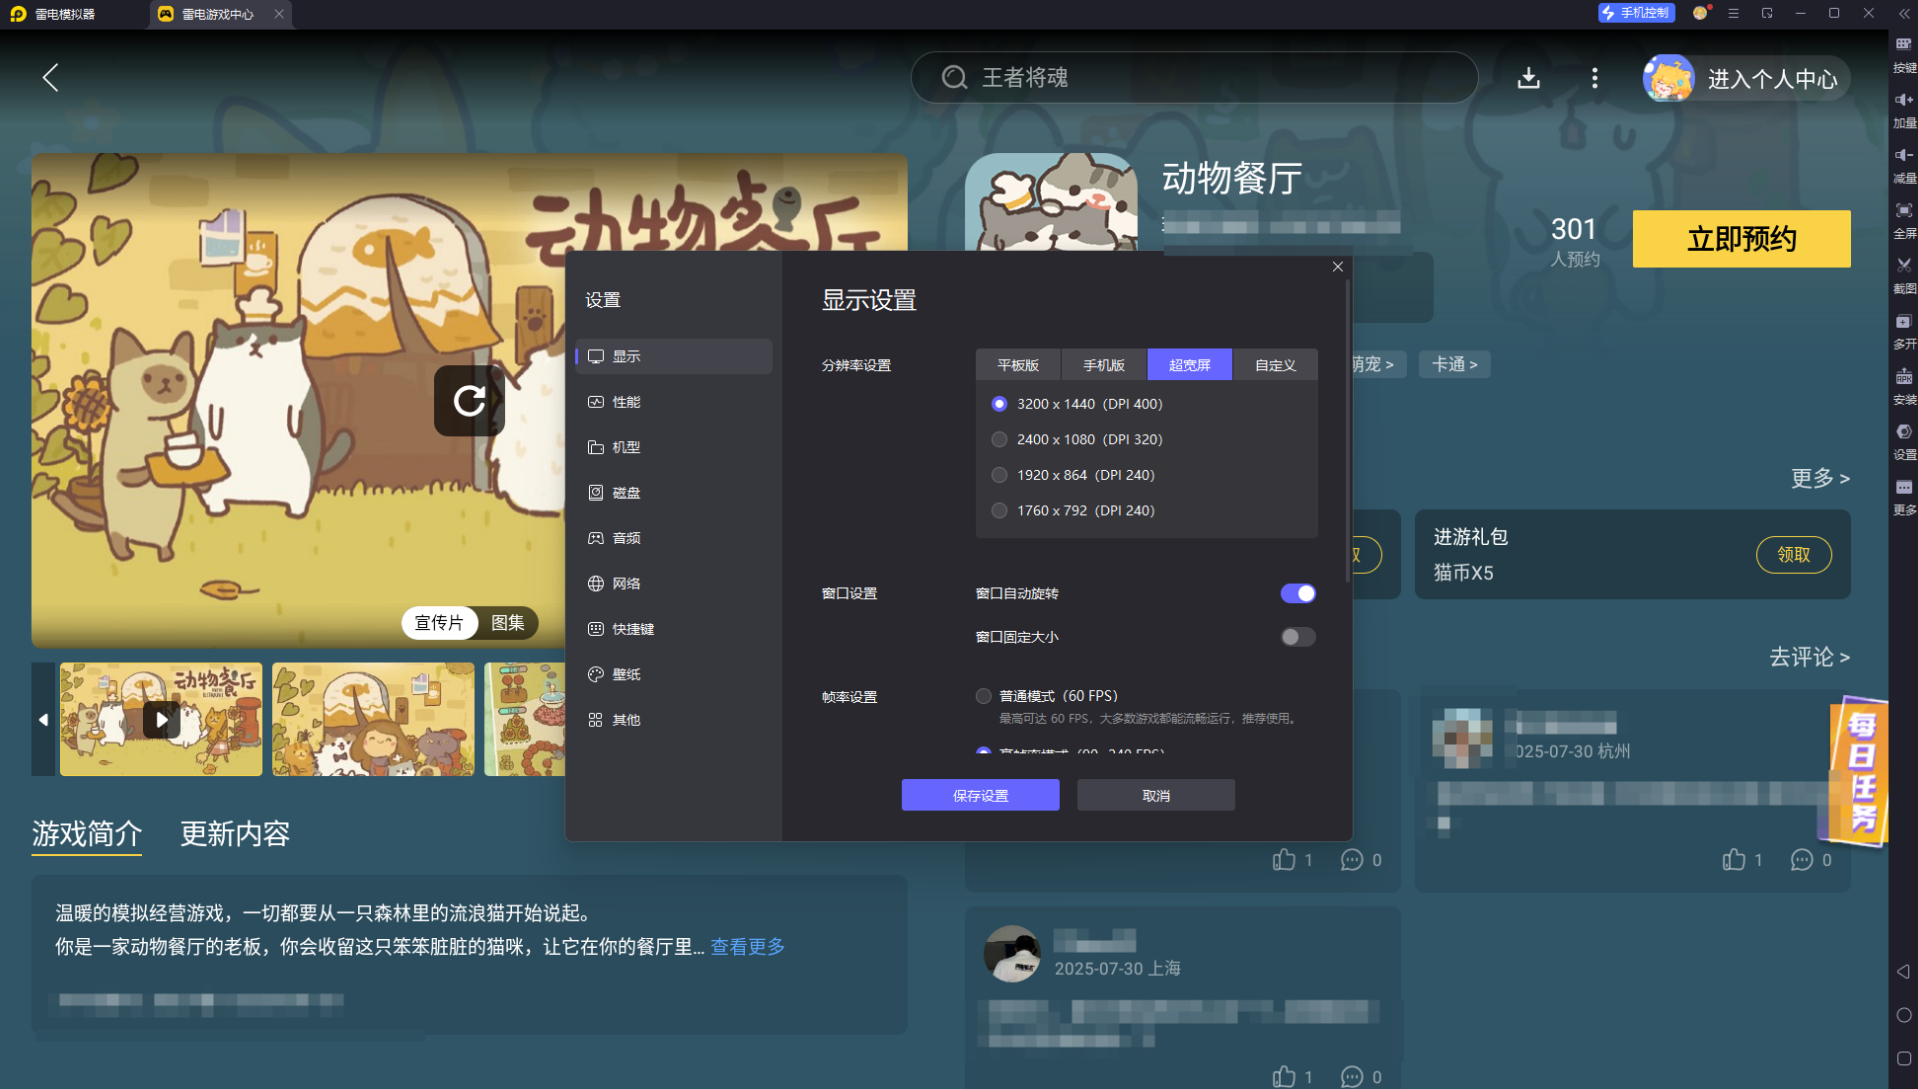Click the title bar window-resize arrow icon
Viewport: 1918px width, 1089px height.
[x=1767, y=14]
